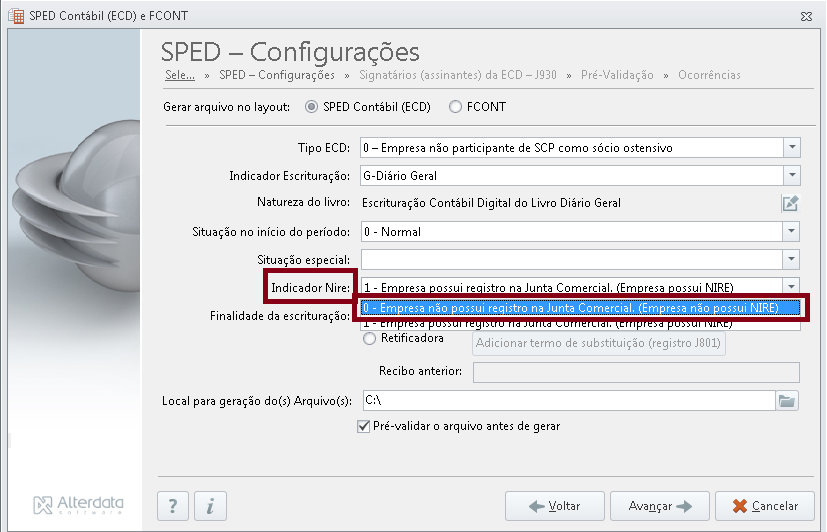Go to the Sele... breadcrumb step
The width and height of the screenshot is (827, 532).
[x=180, y=75]
